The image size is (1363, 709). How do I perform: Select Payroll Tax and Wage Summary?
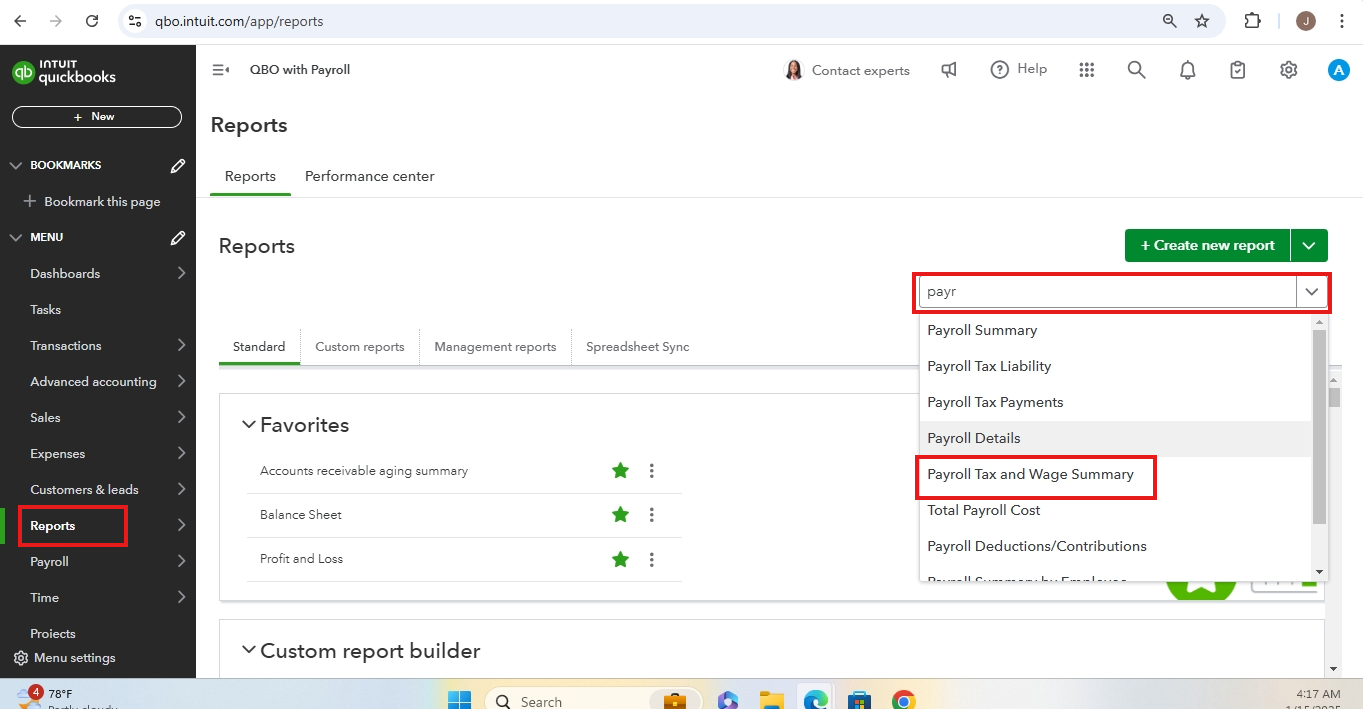[1116, 474]
